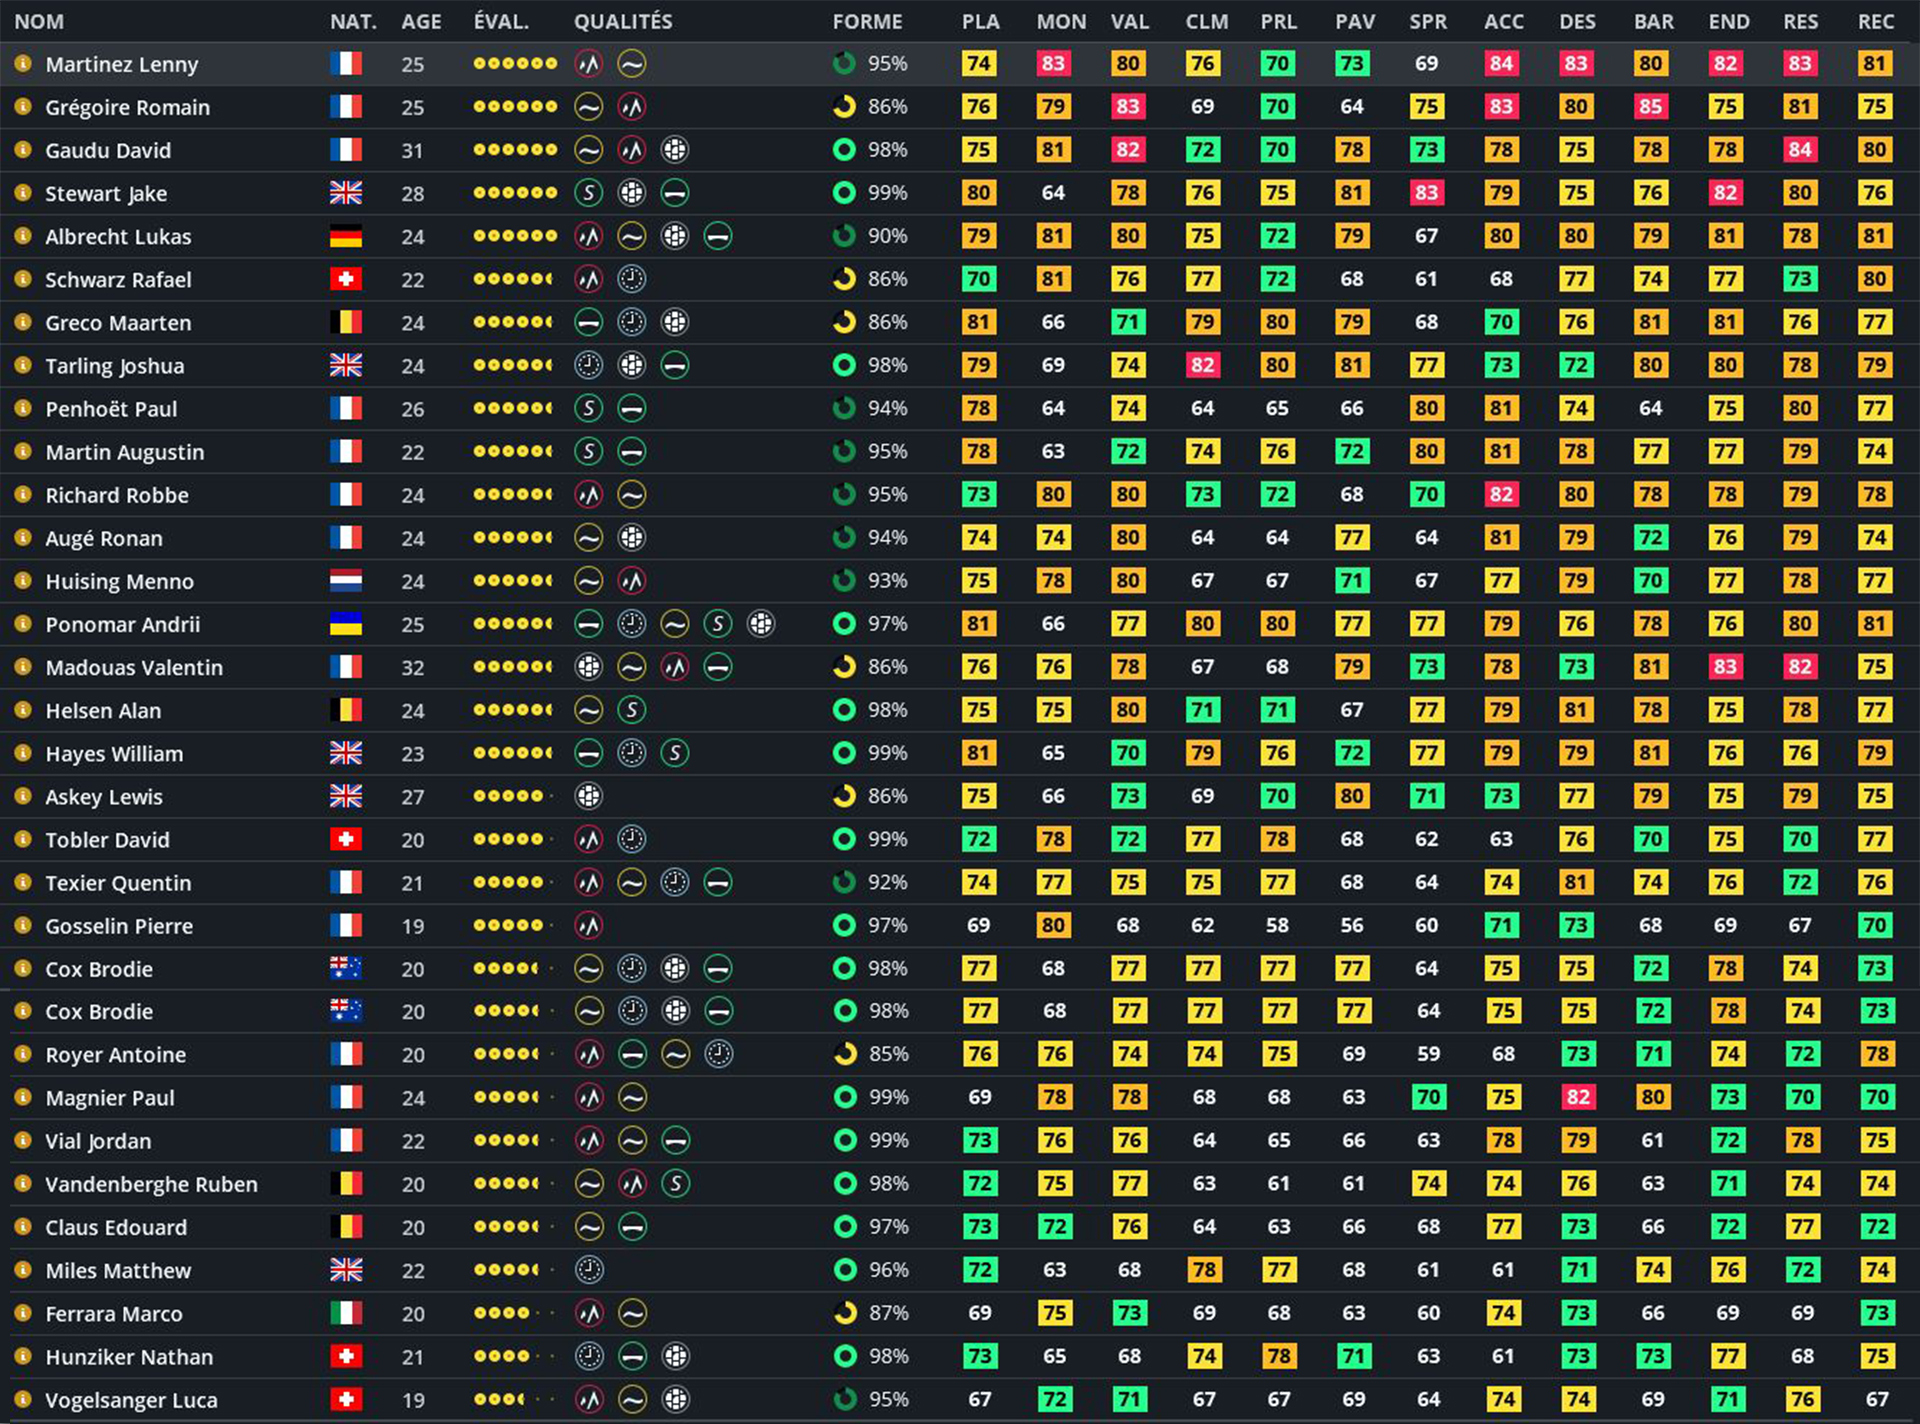The image size is (1920, 1424).
Task: Sort riders by the AGE column
Action: 421,21
